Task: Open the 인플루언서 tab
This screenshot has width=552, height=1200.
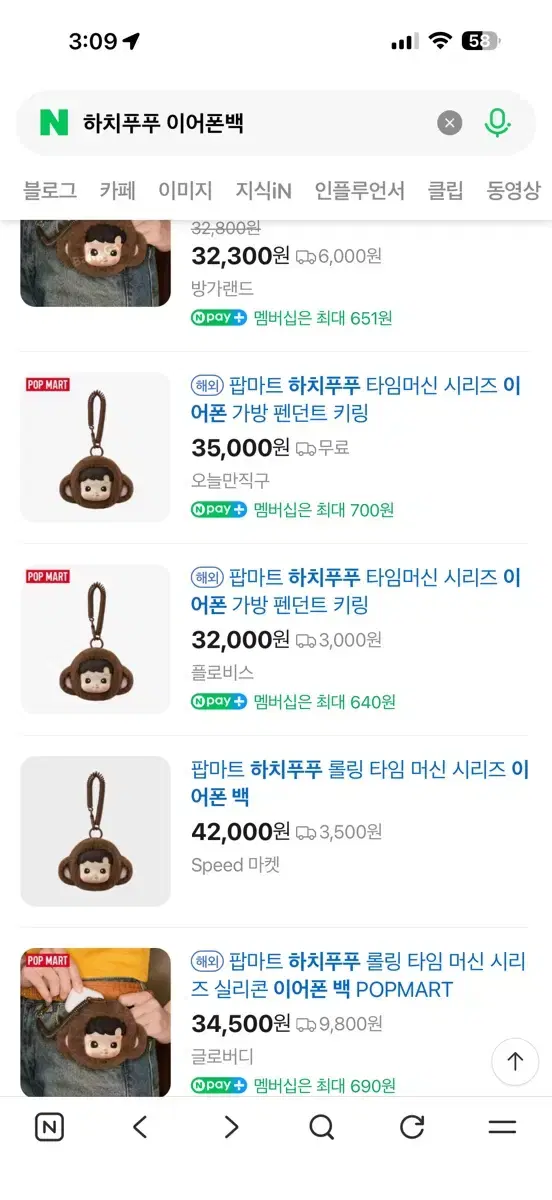Action: (x=359, y=190)
